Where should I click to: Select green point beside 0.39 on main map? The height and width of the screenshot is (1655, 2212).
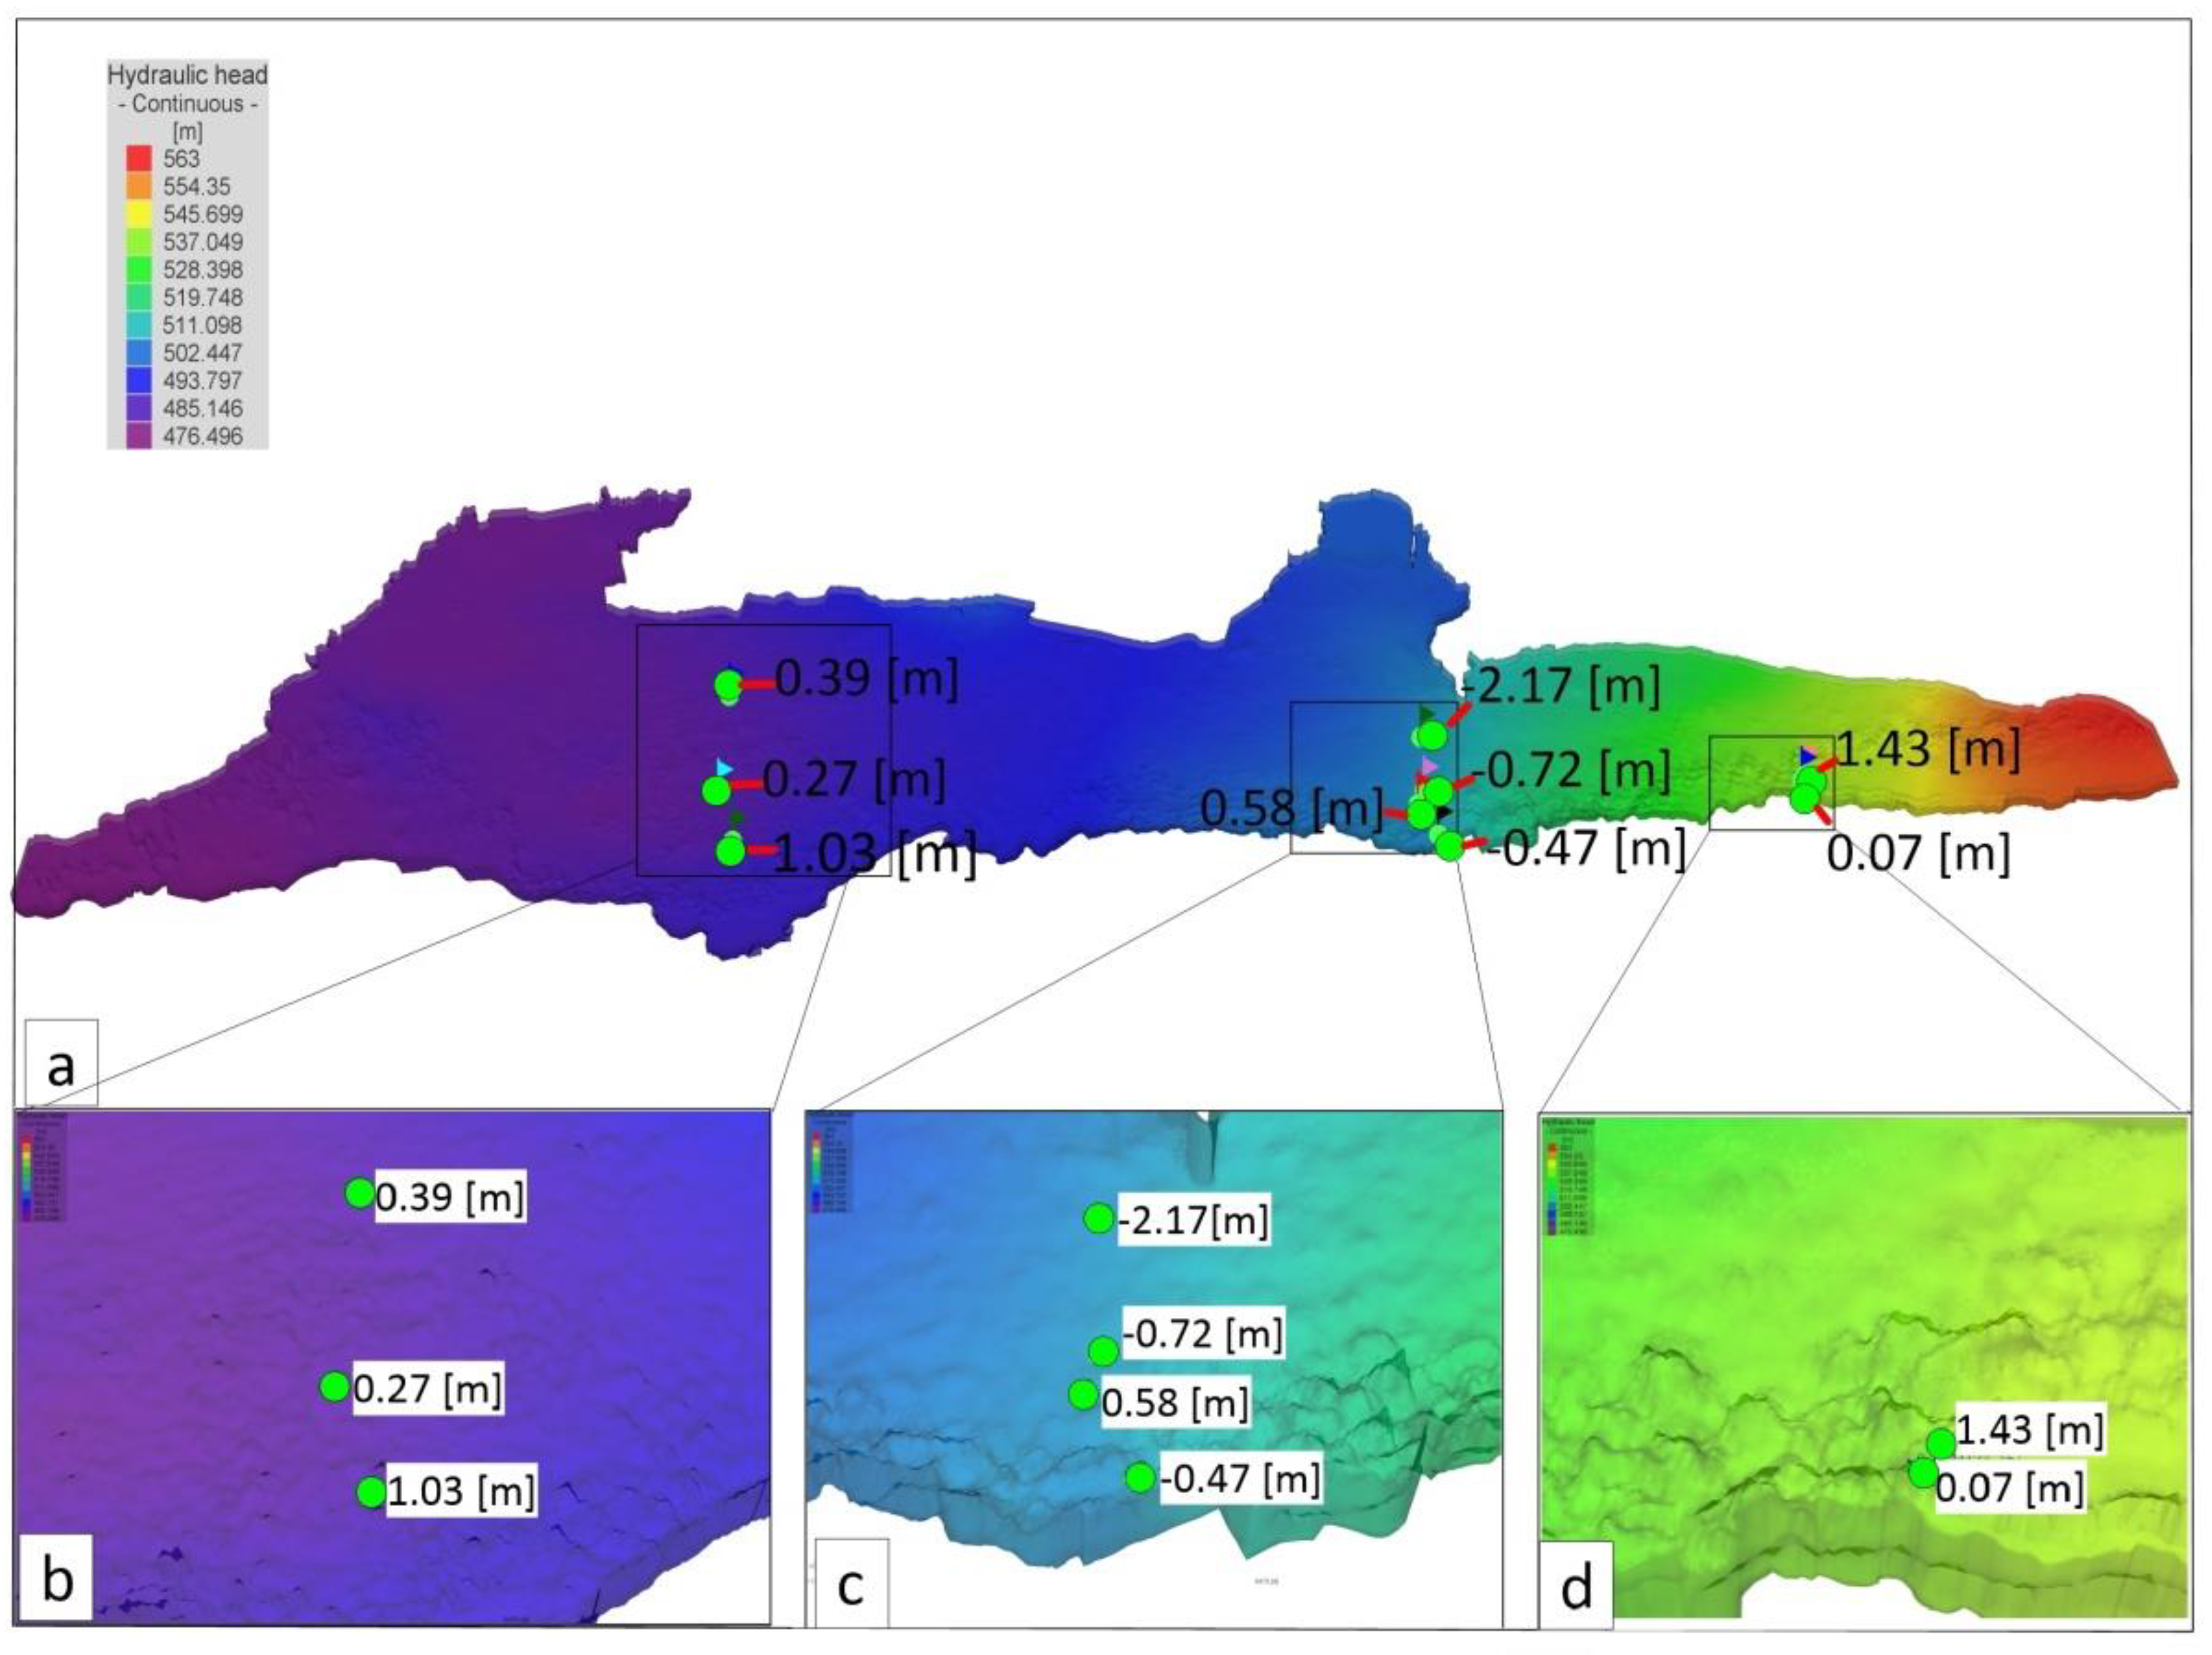728,685
